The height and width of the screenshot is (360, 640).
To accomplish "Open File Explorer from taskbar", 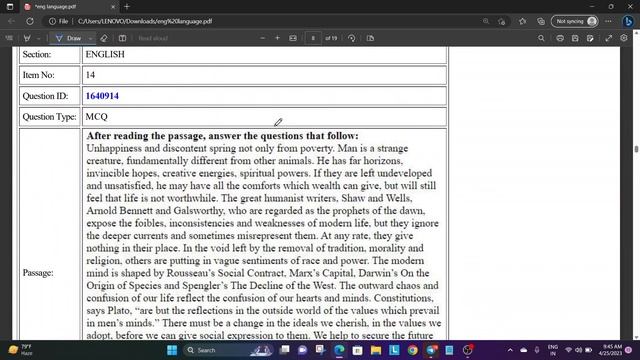I will point(376,350).
